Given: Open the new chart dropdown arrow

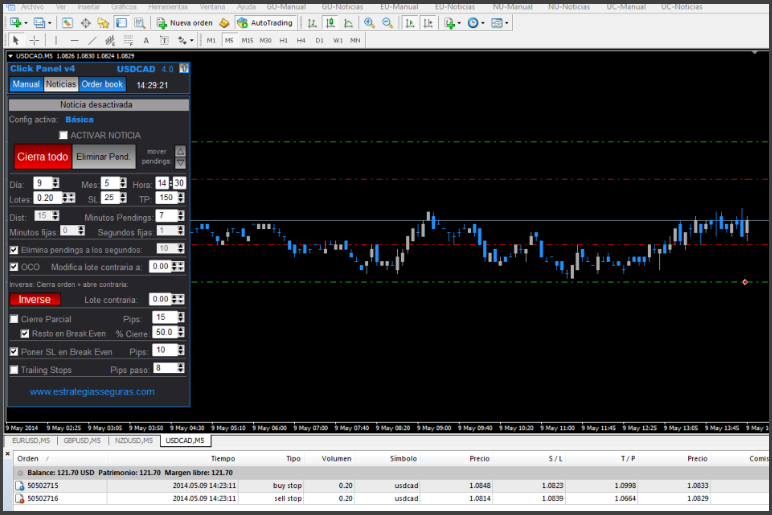Looking at the screenshot, I should [x=25, y=22].
